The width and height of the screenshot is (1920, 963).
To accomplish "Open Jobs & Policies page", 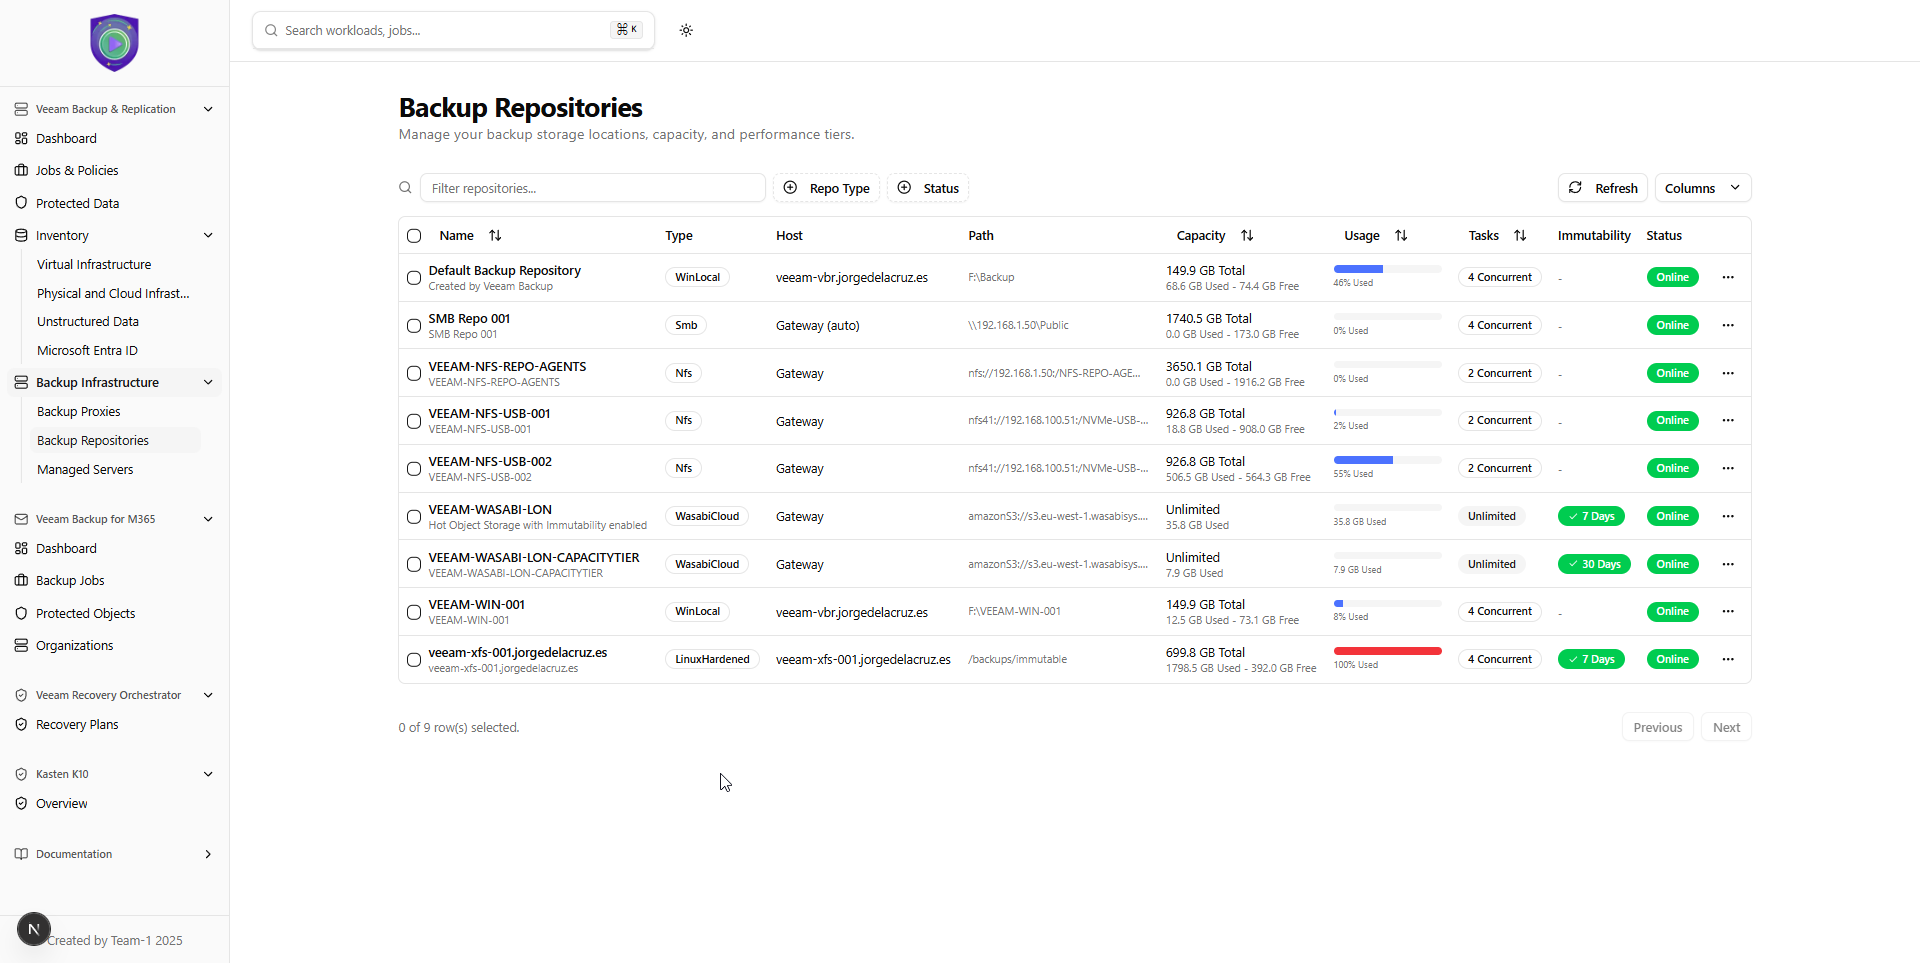I will coord(77,171).
